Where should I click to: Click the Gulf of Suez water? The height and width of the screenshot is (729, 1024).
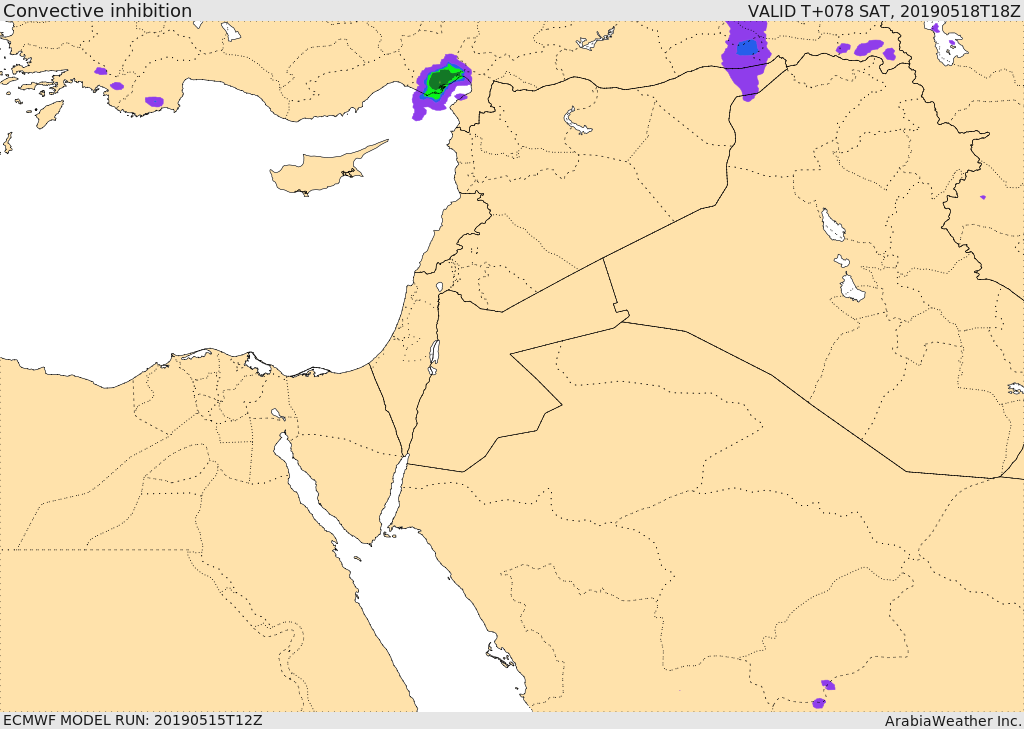coord(306,483)
